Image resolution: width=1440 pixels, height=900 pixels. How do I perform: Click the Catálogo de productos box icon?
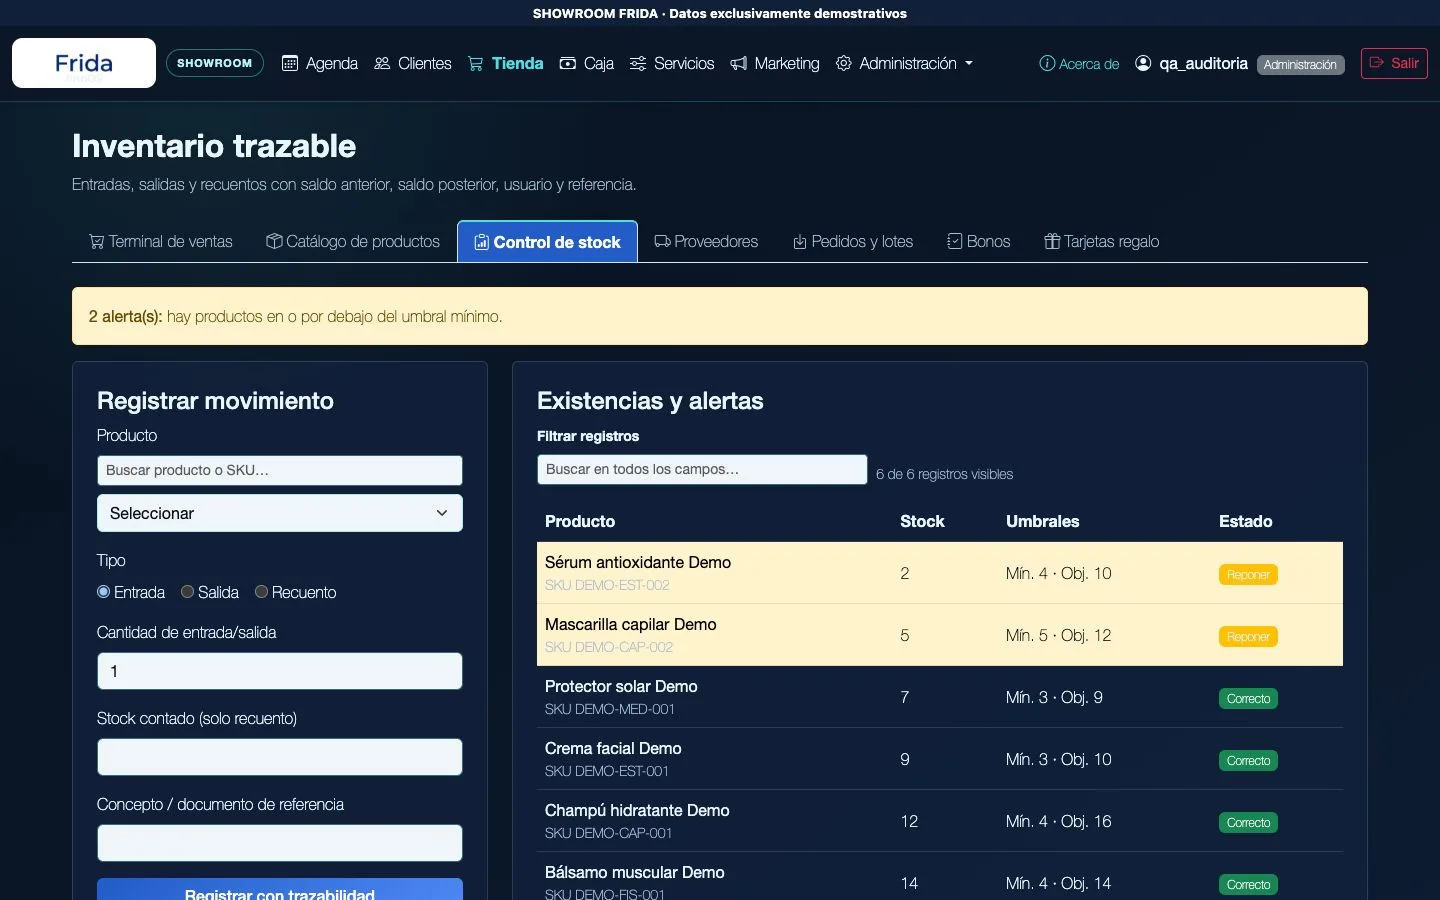274,241
